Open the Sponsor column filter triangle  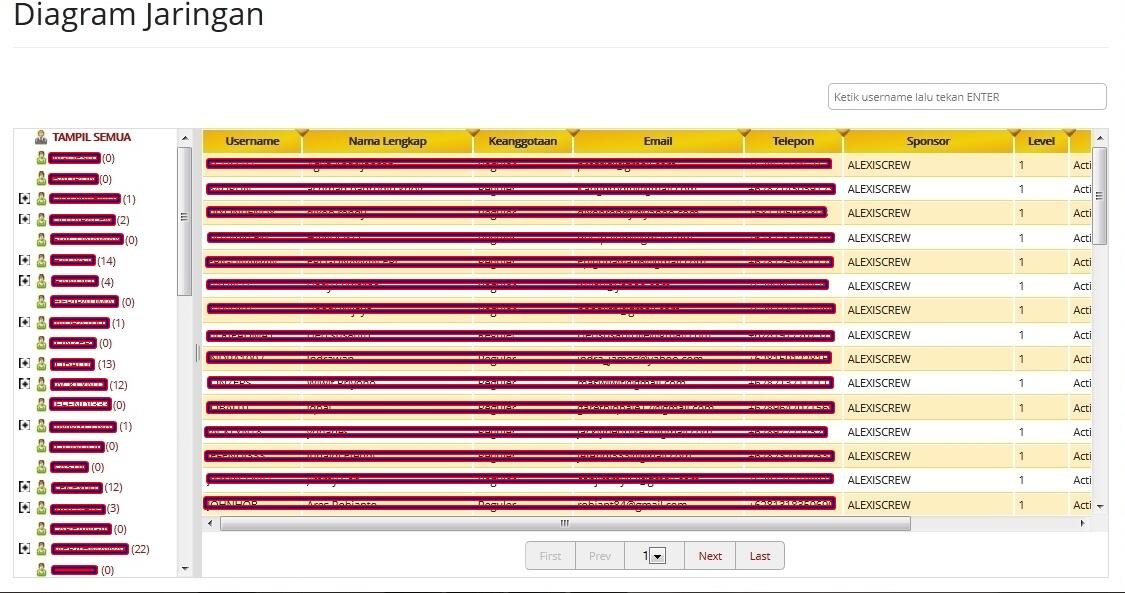pyautogui.click(x=1013, y=133)
